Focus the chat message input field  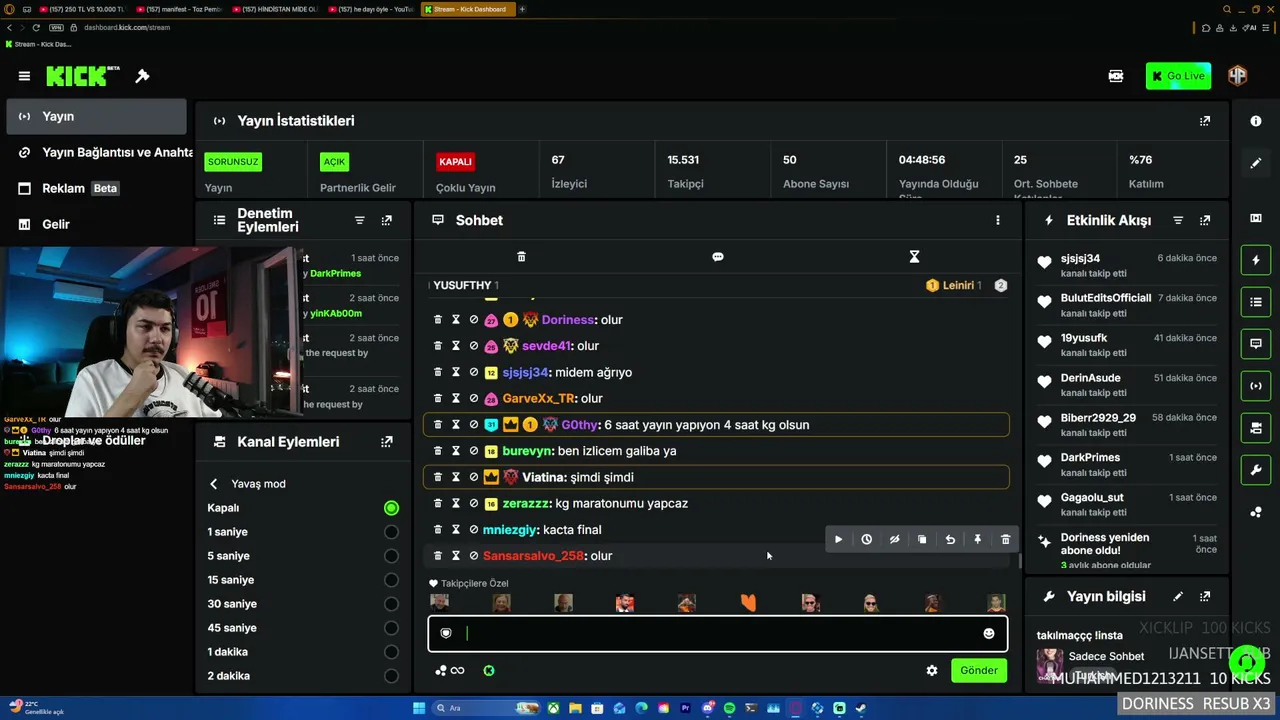click(718, 633)
